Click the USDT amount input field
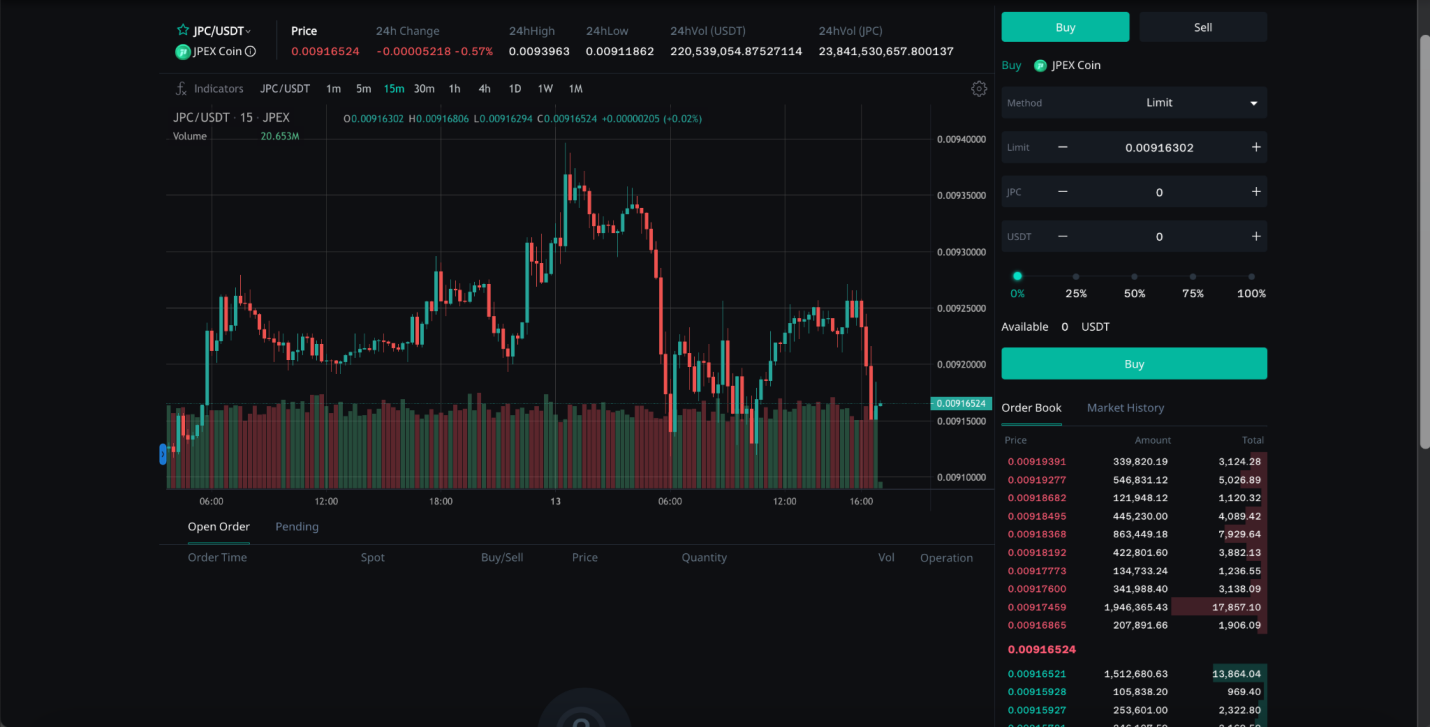Screen dimensions: 1430x727 coord(1159,236)
